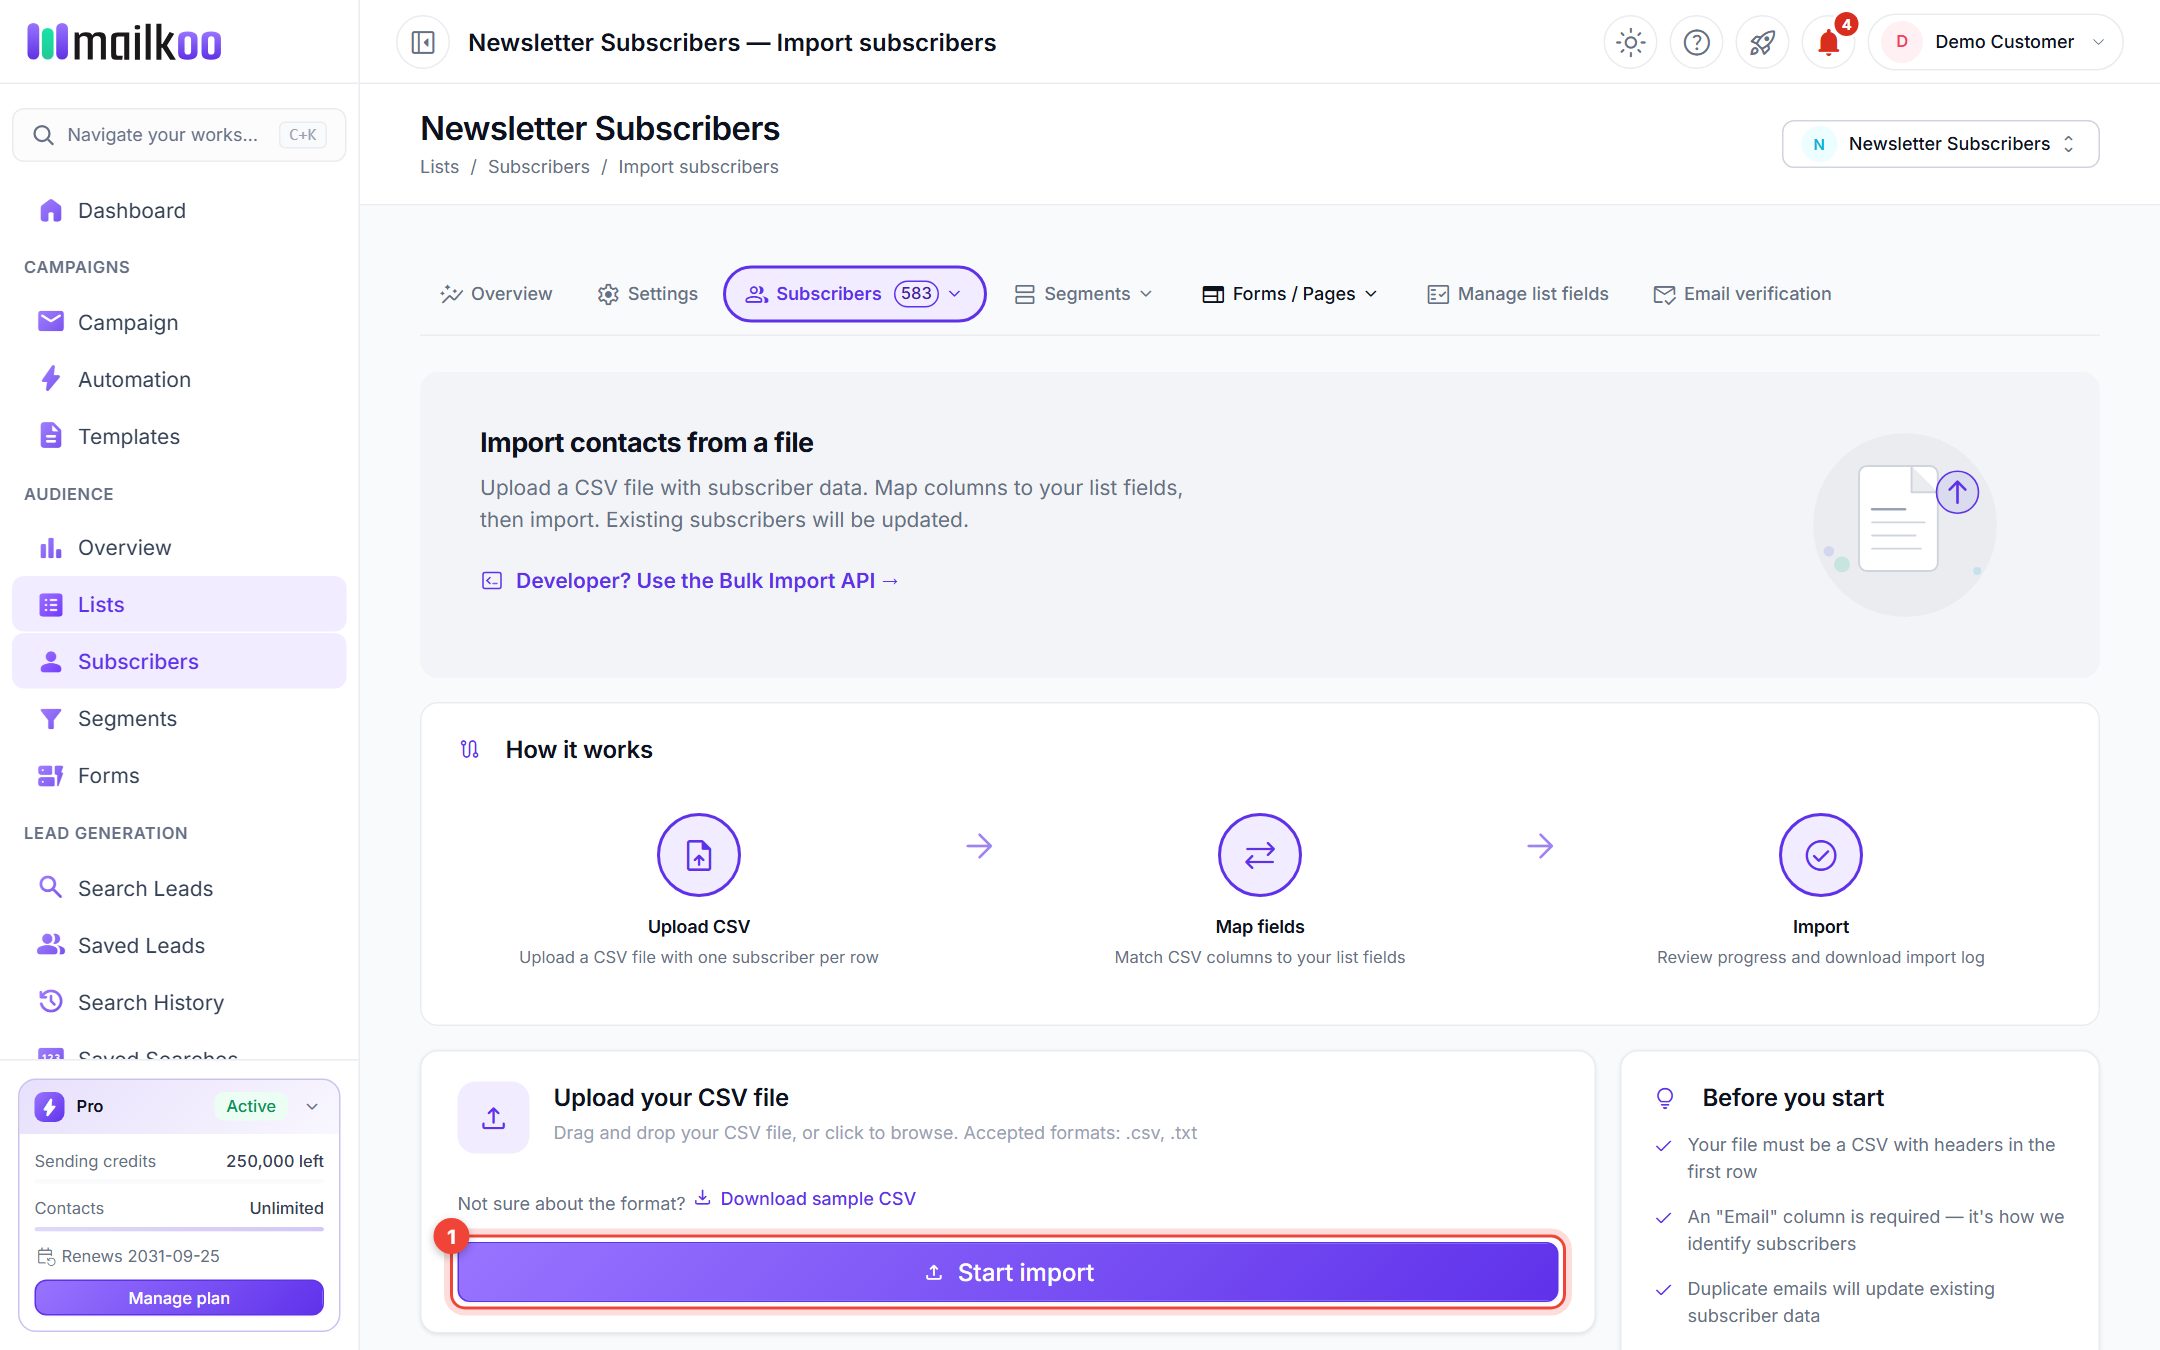Open help via question mark icon
This screenshot has height=1350, width=2160.
1696,42
